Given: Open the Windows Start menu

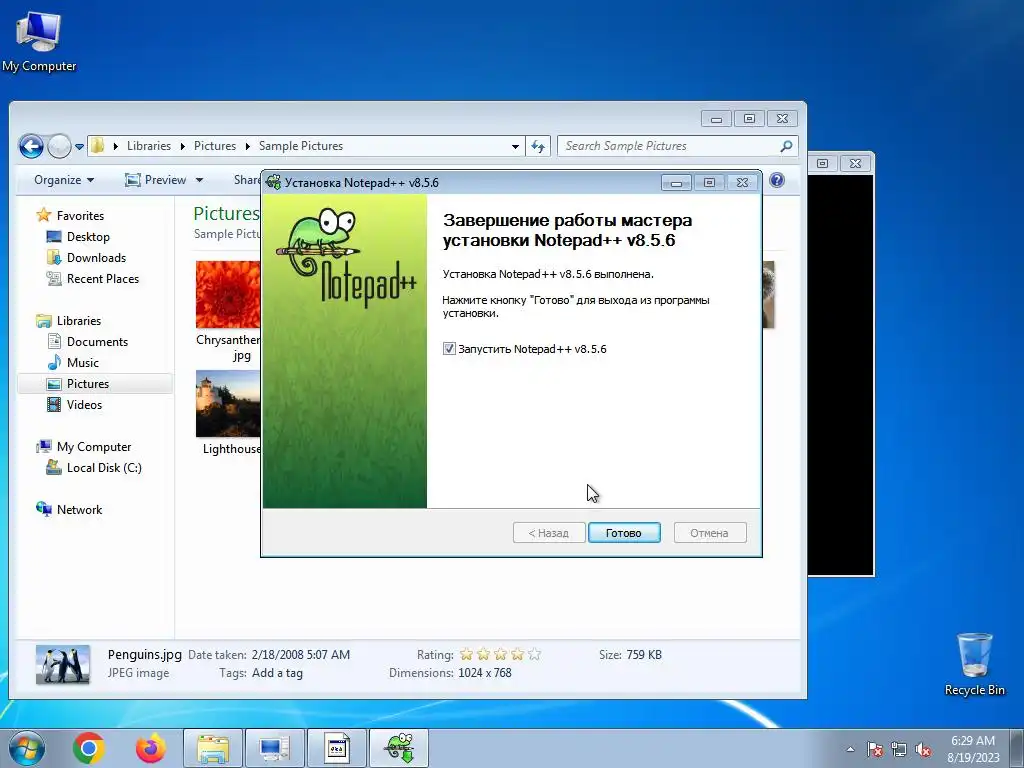Looking at the screenshot, I should 27,748.
